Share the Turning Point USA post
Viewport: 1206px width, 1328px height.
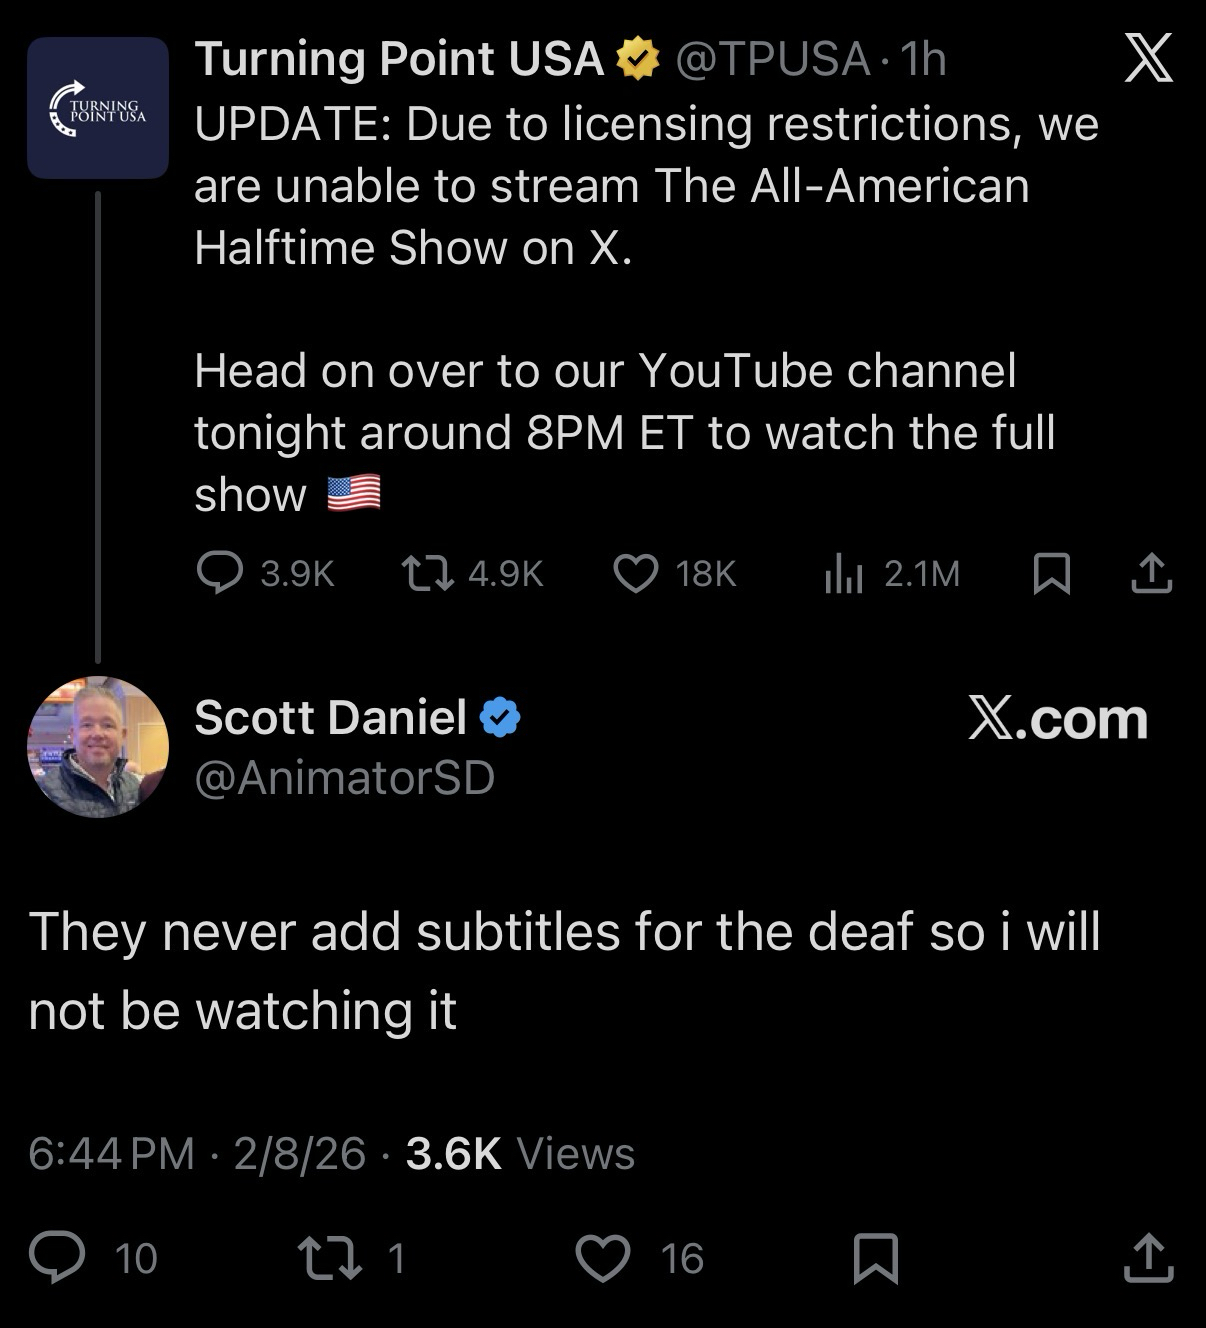(1151, 573)
